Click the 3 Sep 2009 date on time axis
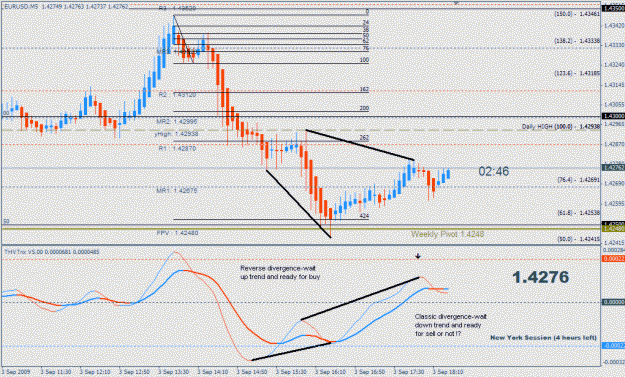The height and width of the screenshot is (377, 625). tap(16, 372)
